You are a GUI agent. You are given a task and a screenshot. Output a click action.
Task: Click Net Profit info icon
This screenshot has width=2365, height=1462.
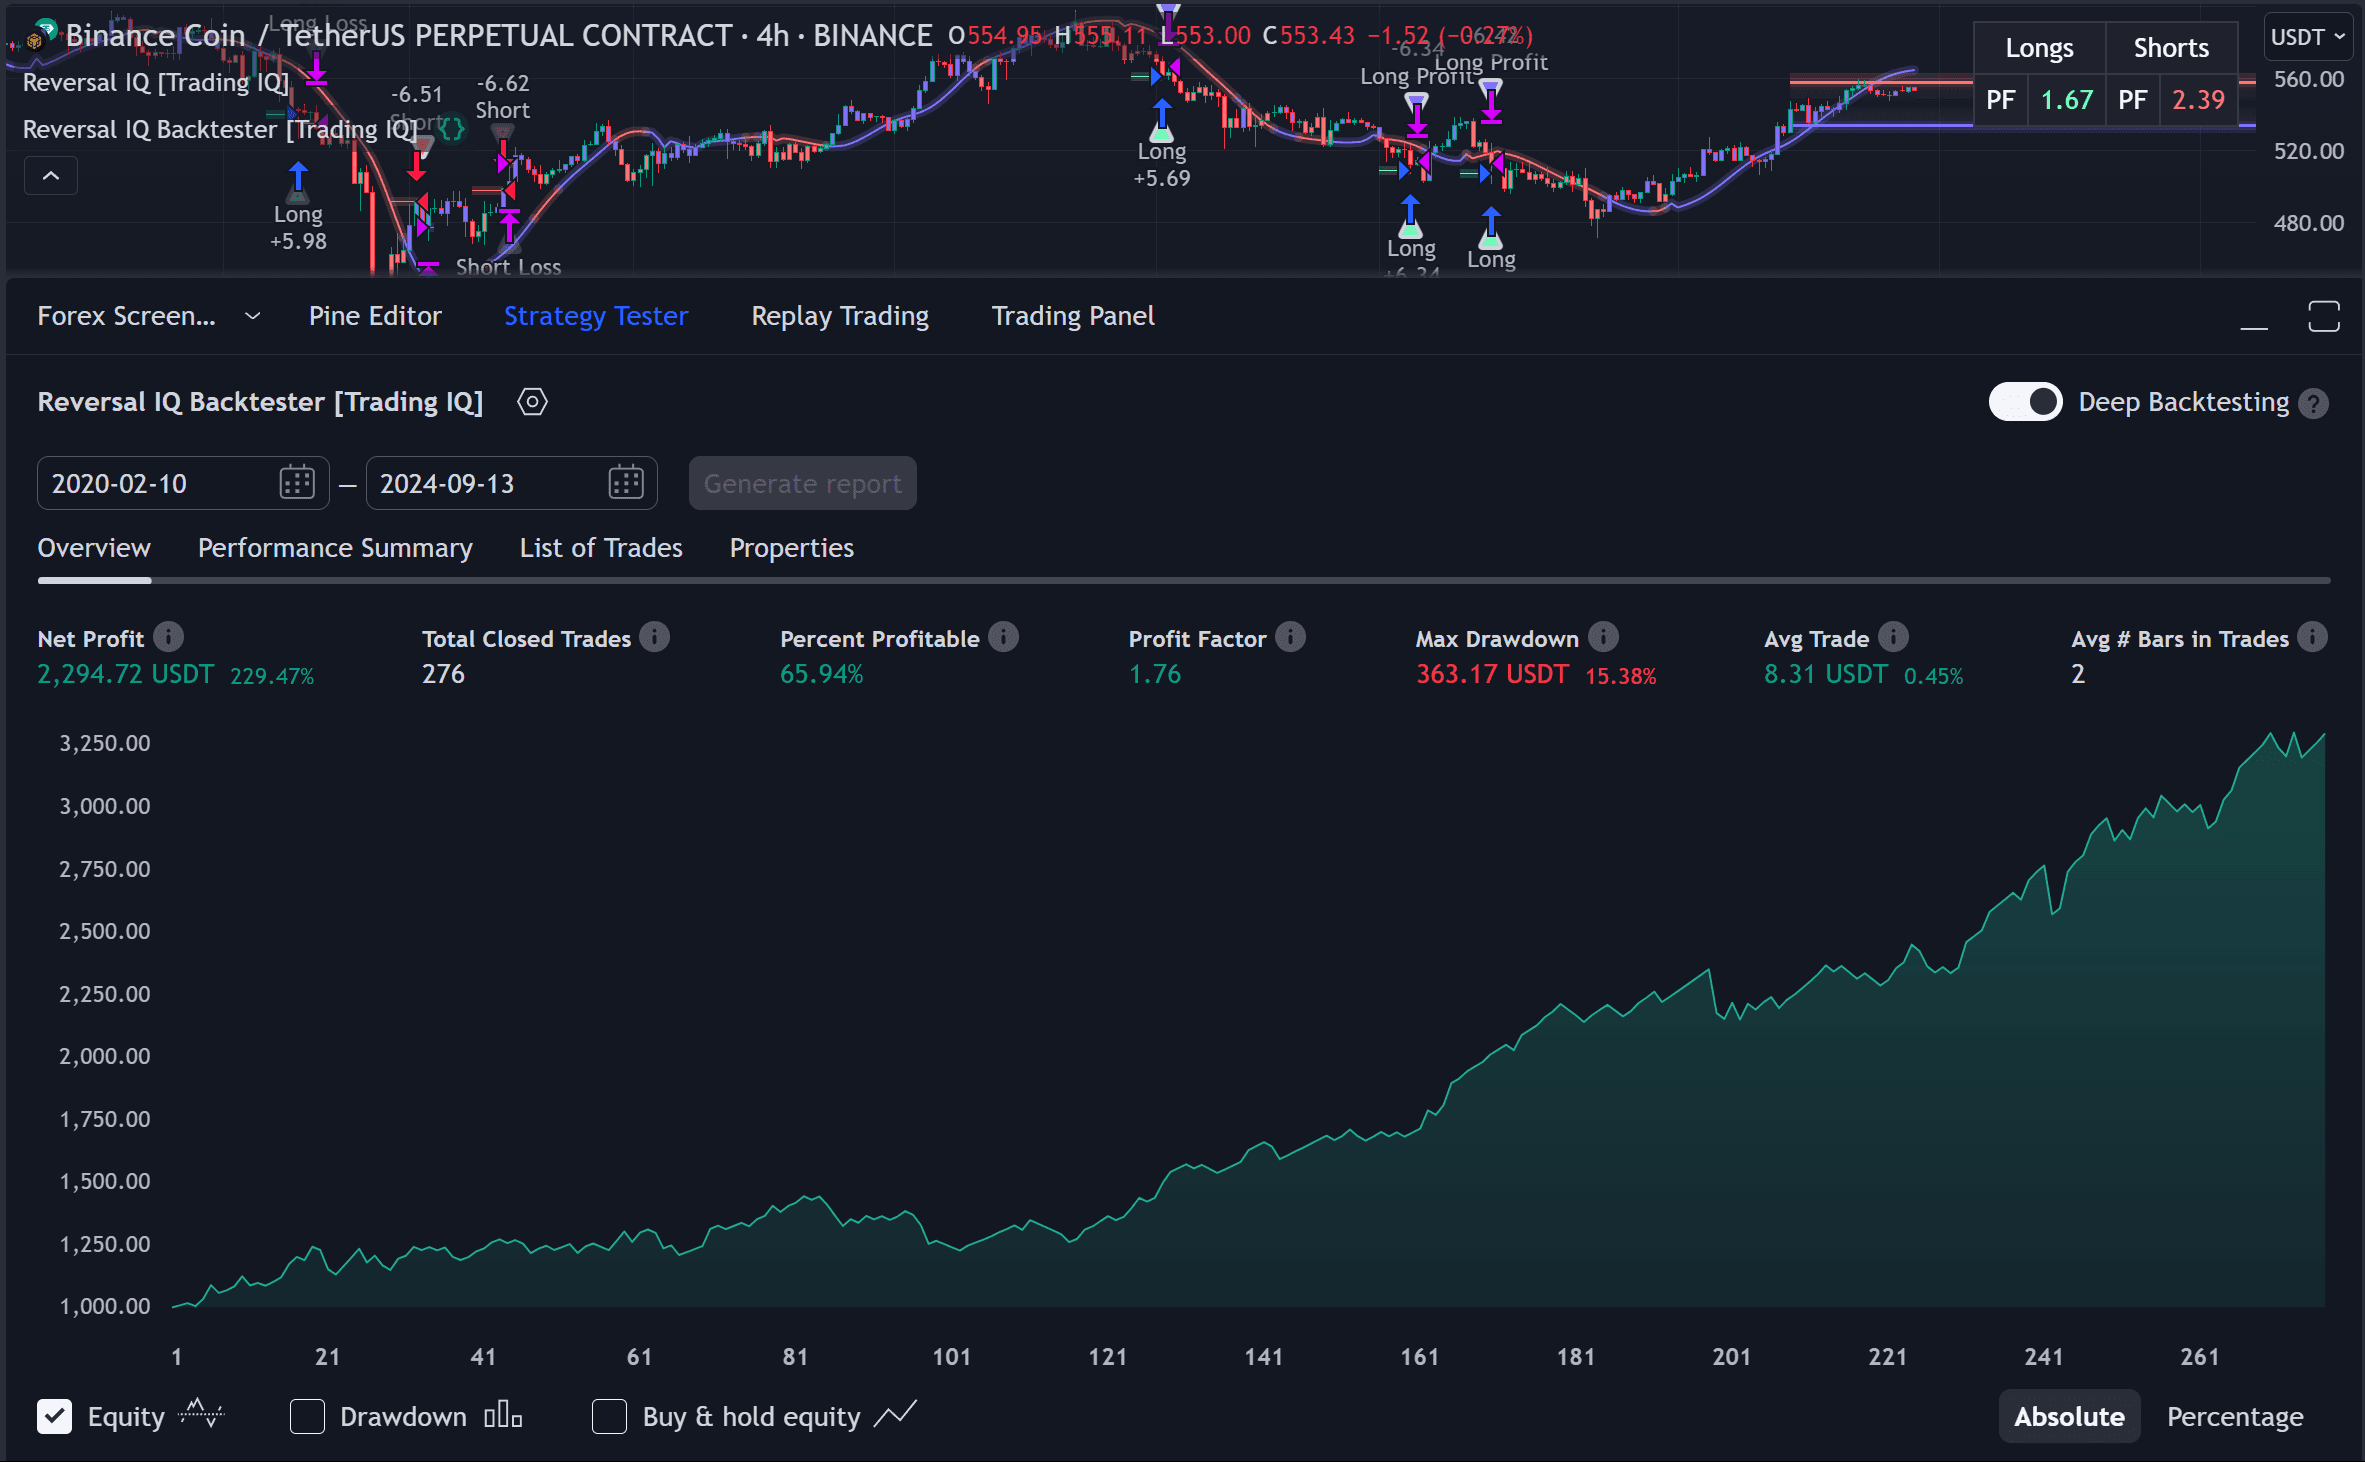click(168, 637)
